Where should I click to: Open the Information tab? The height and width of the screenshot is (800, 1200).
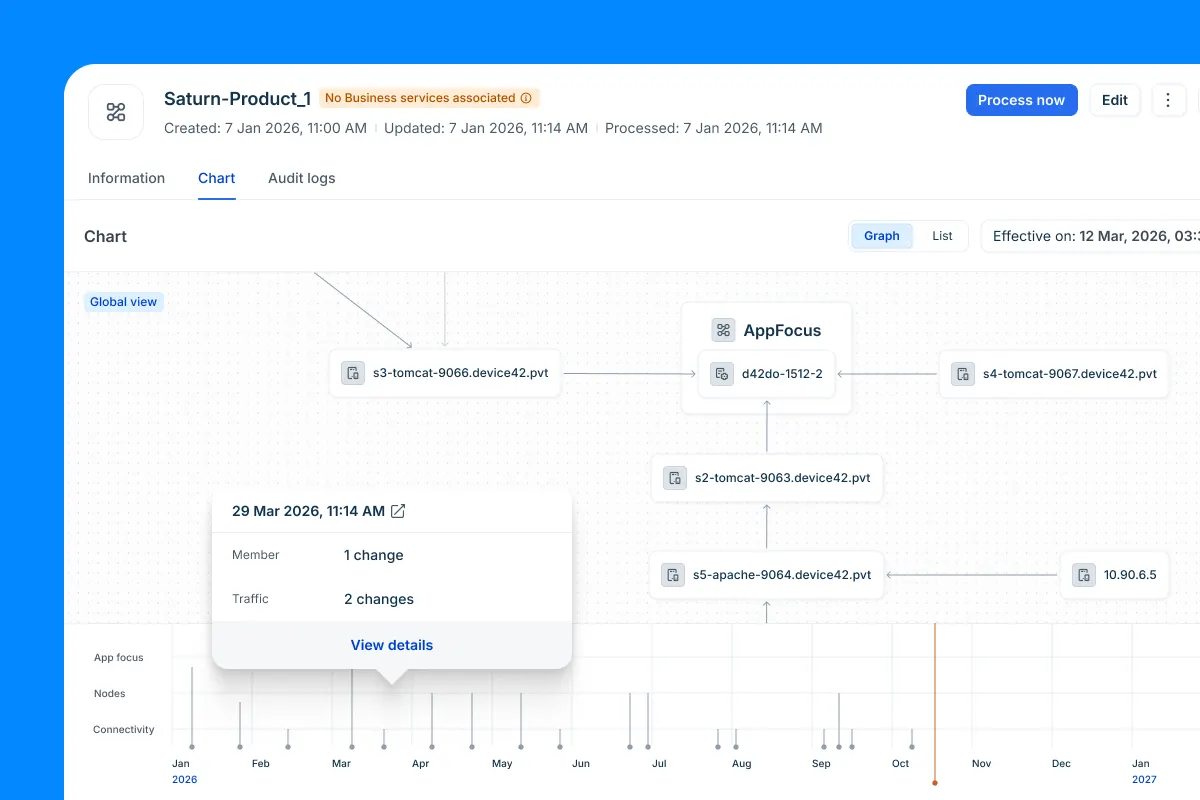tap(126, 178)
